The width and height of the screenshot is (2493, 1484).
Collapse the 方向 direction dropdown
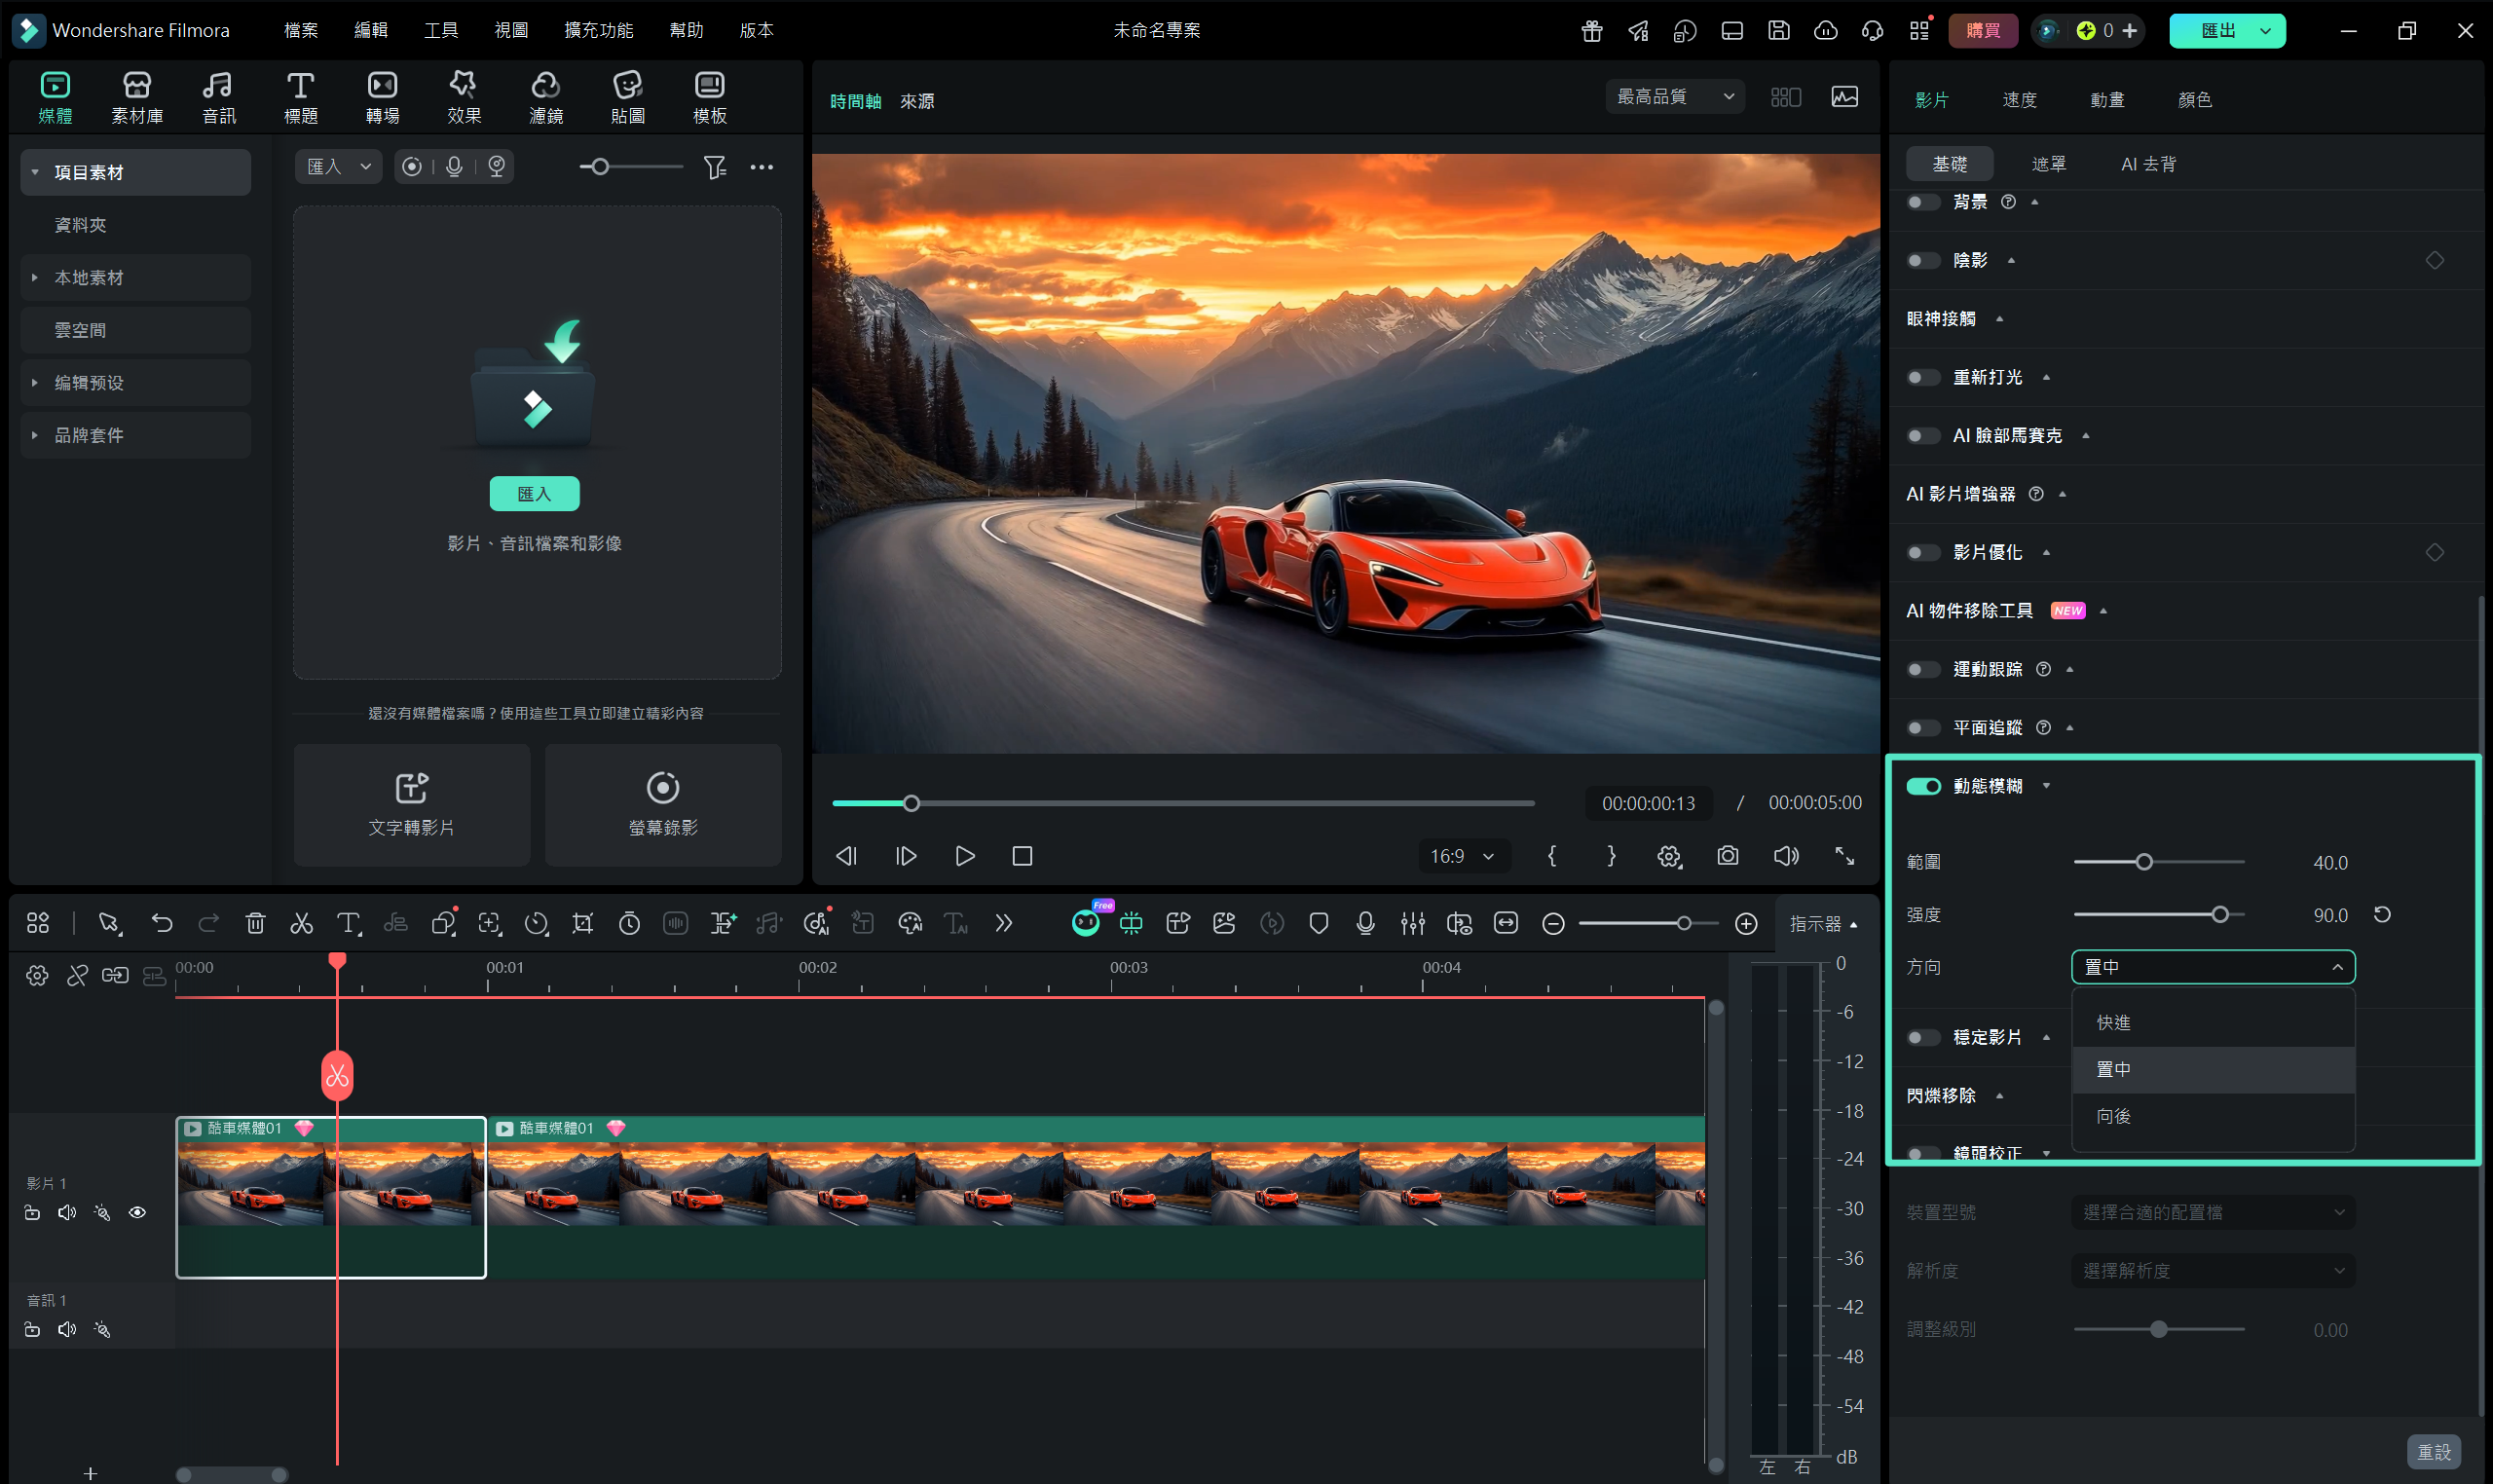pyautogui.click(x=2212, y=967)
